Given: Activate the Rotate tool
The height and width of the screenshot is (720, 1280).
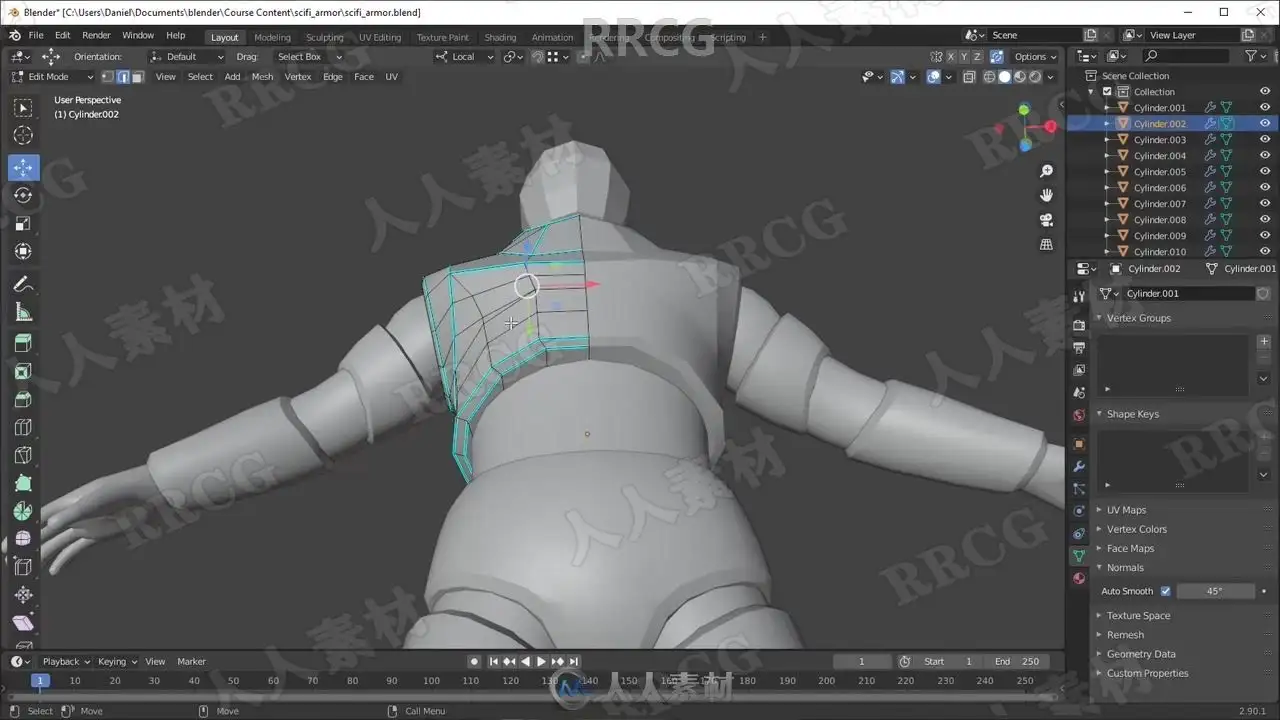Looking at the screenshot, I should 23,195.
